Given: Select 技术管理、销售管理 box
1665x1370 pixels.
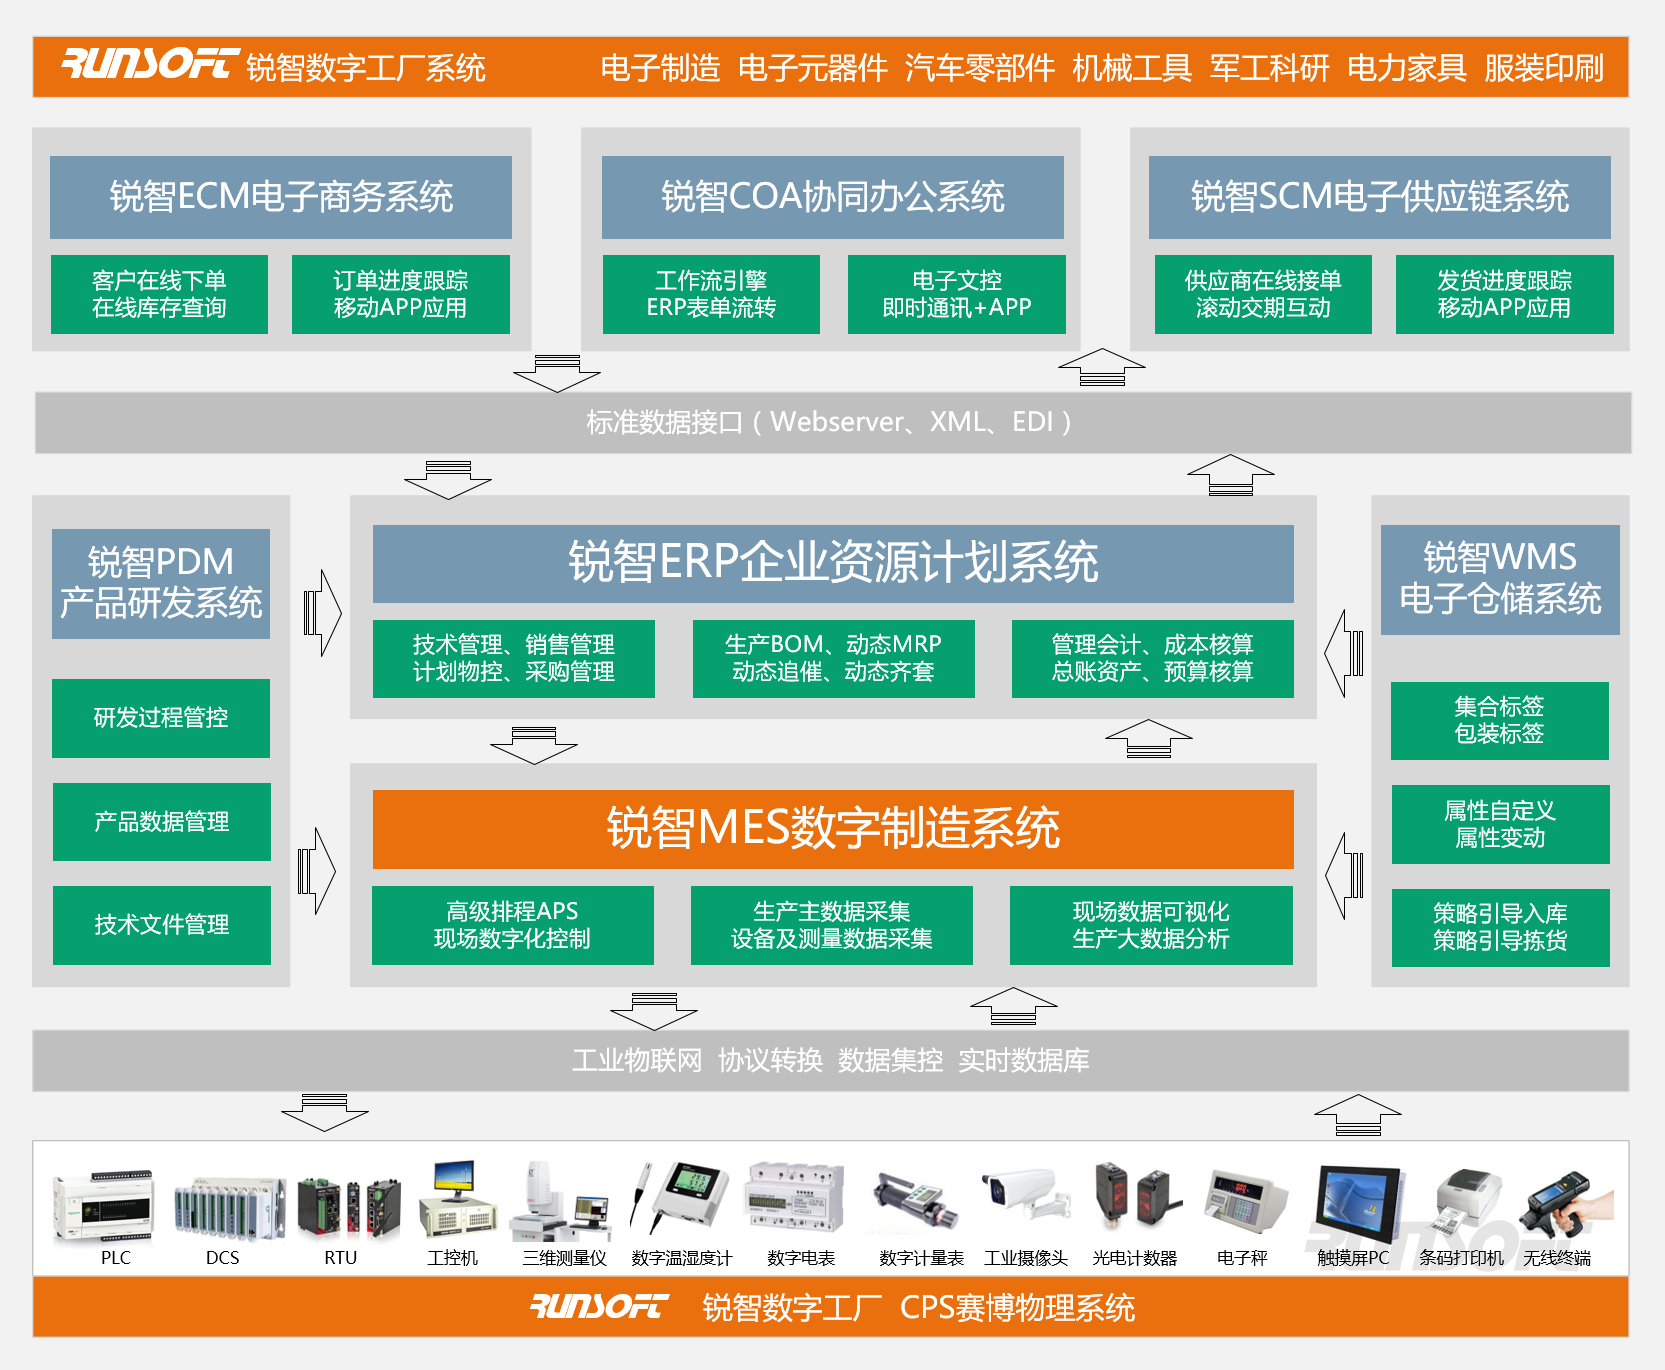Looking at the screenshot, I should (514, 658).
